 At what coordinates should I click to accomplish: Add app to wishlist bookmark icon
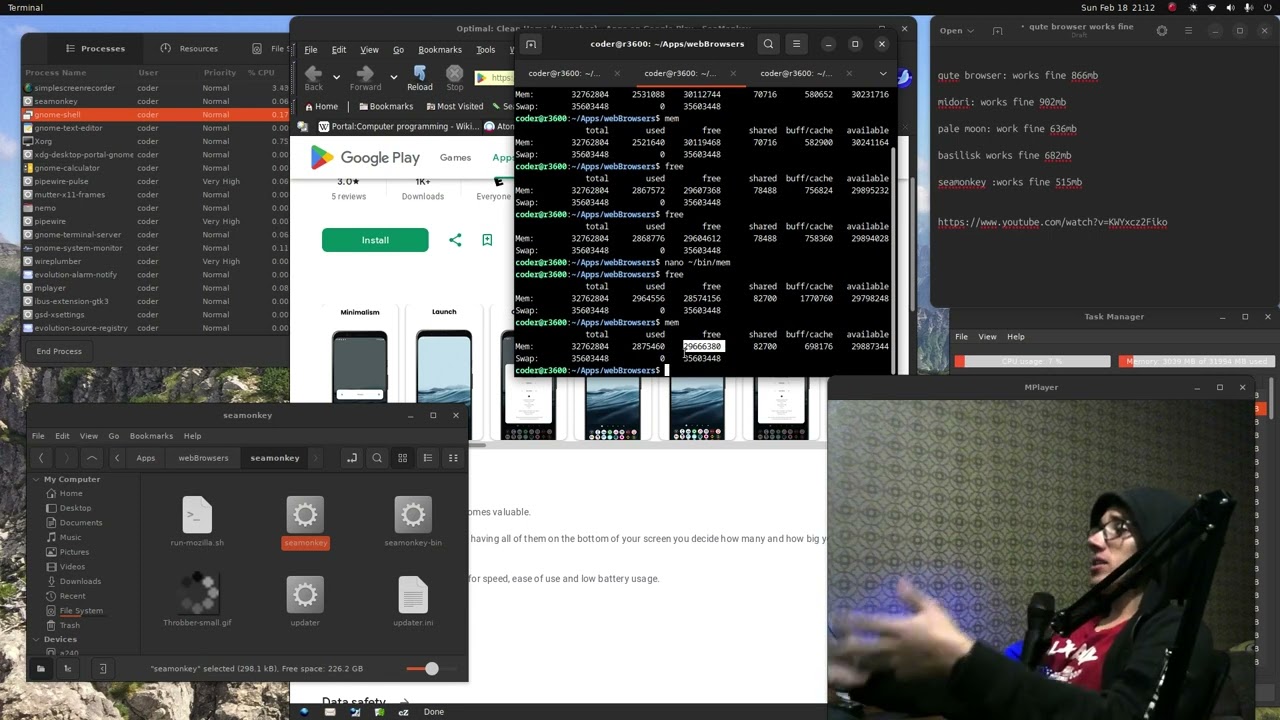coord(487,240)
